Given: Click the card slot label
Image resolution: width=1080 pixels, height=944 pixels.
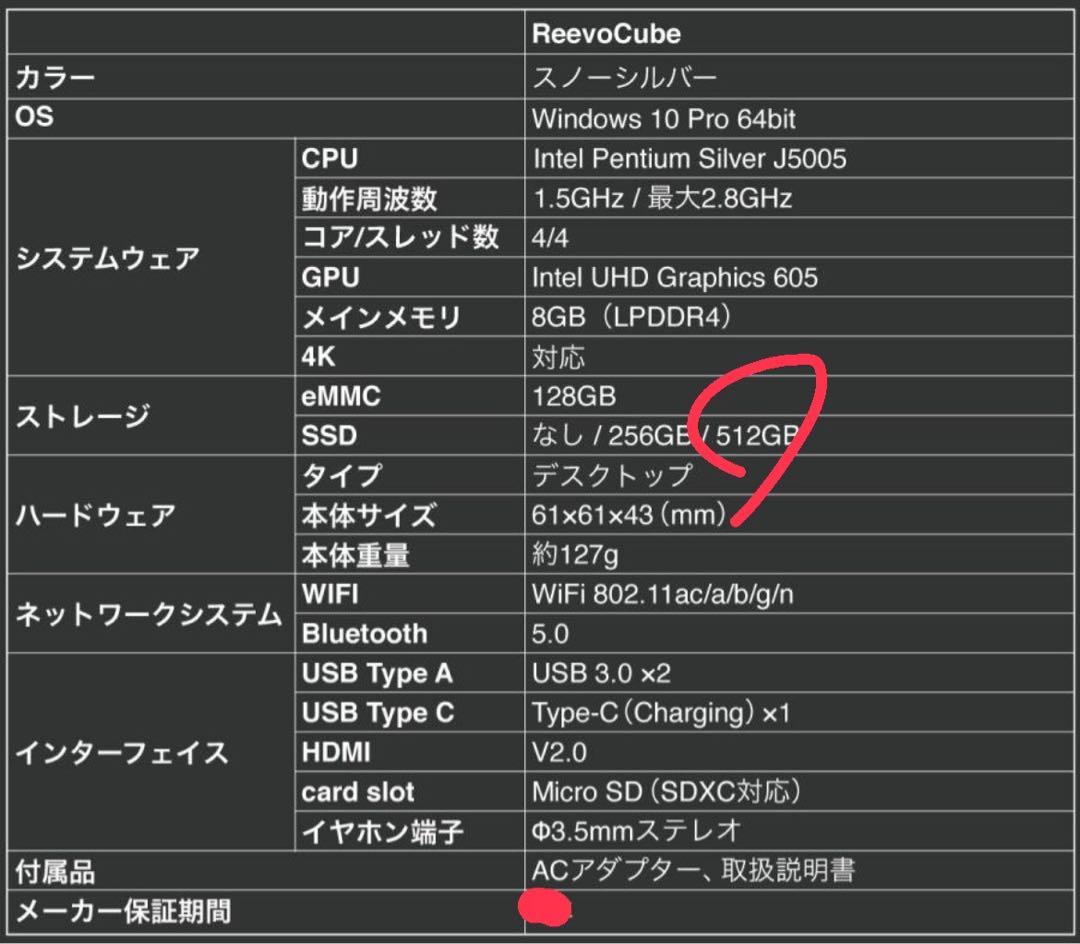Looking at the screenshot, I should click(x=358, y=793).
